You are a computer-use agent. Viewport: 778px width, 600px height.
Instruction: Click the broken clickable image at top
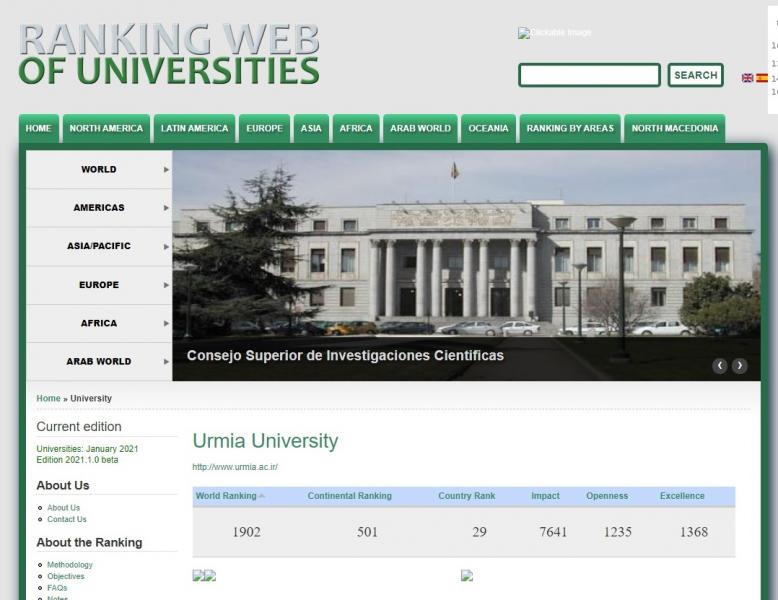coord(554,33)
